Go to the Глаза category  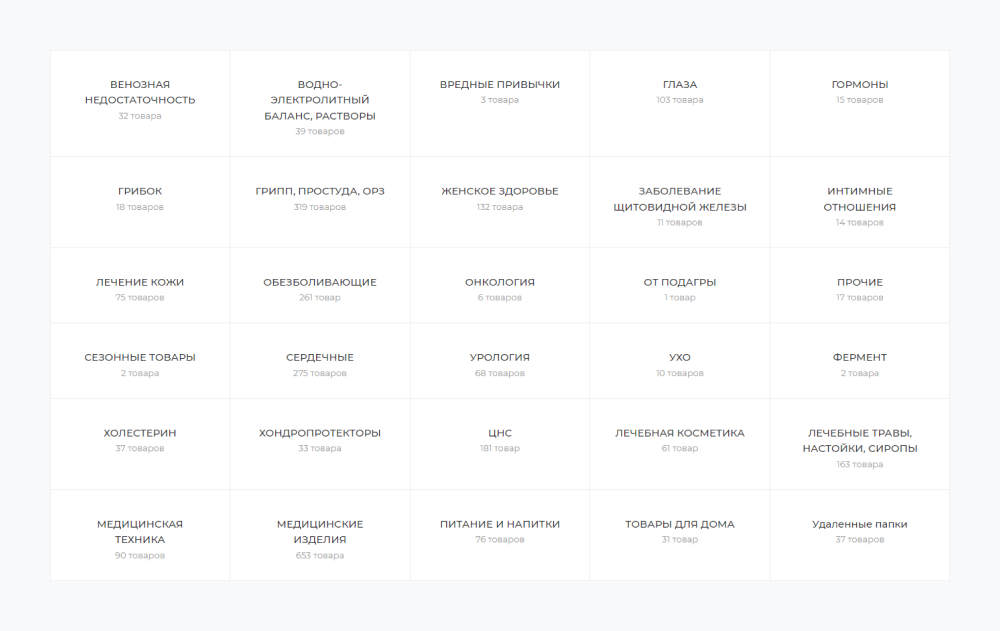[680, 85]
